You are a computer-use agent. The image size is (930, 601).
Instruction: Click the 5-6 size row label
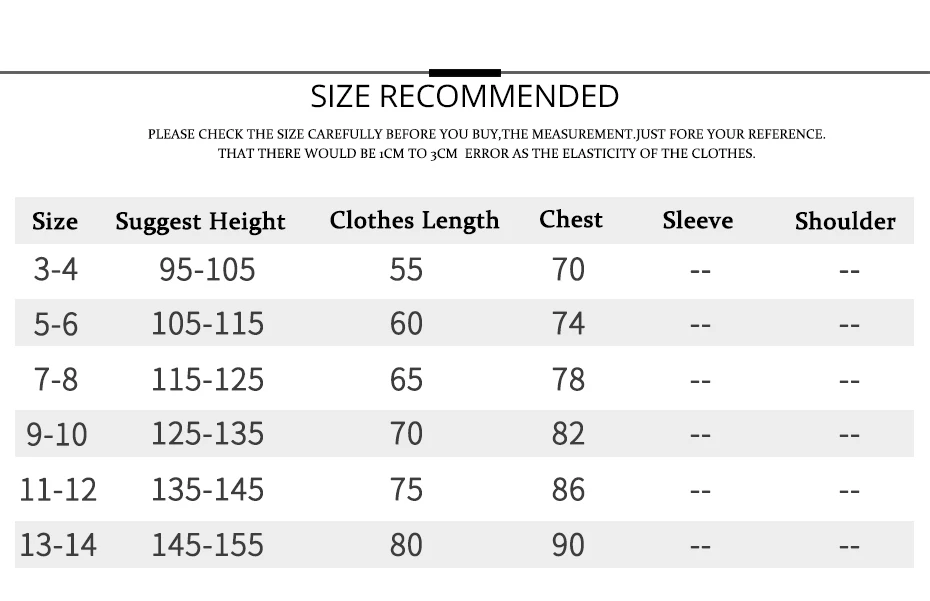coord(56,325)
